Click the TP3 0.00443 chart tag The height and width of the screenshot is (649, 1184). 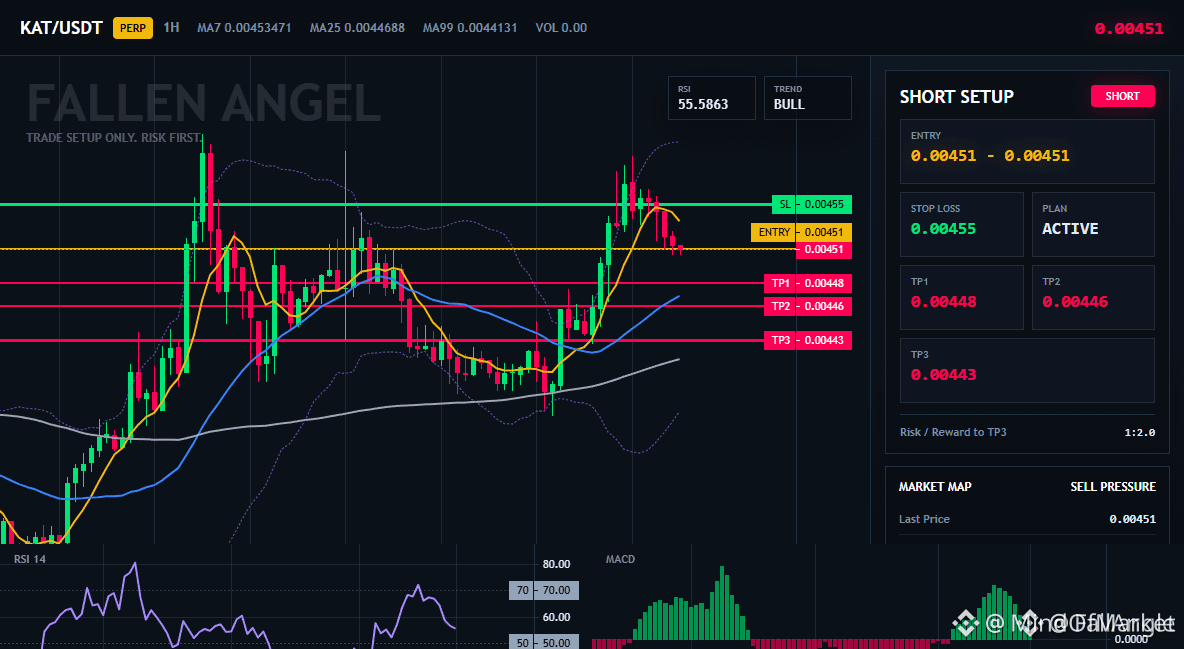tap(808, 340)
